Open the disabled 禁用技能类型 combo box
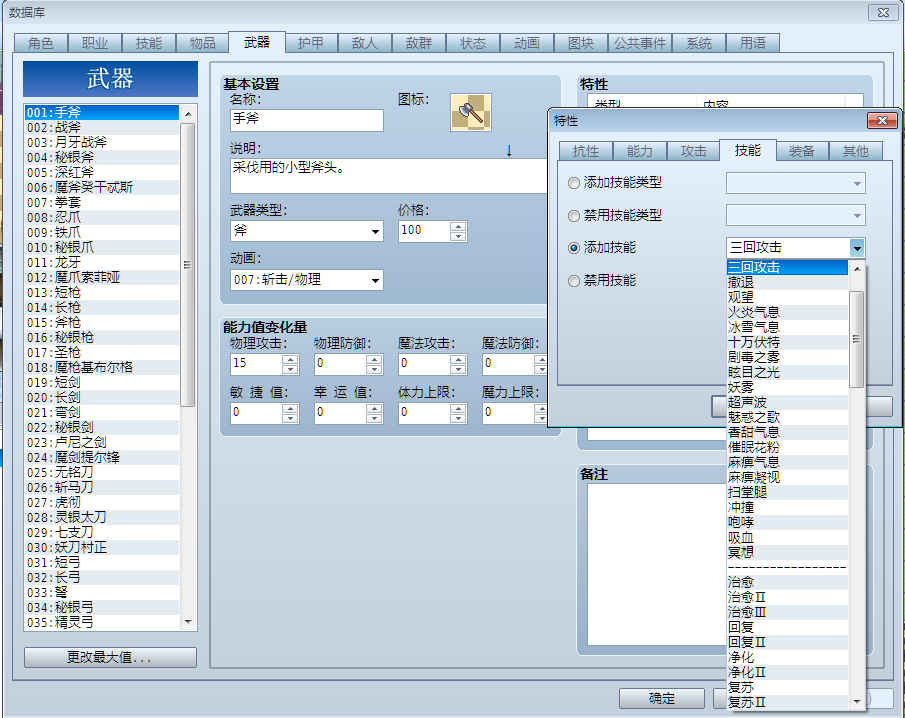905x718 pixels. click(795, 216)
